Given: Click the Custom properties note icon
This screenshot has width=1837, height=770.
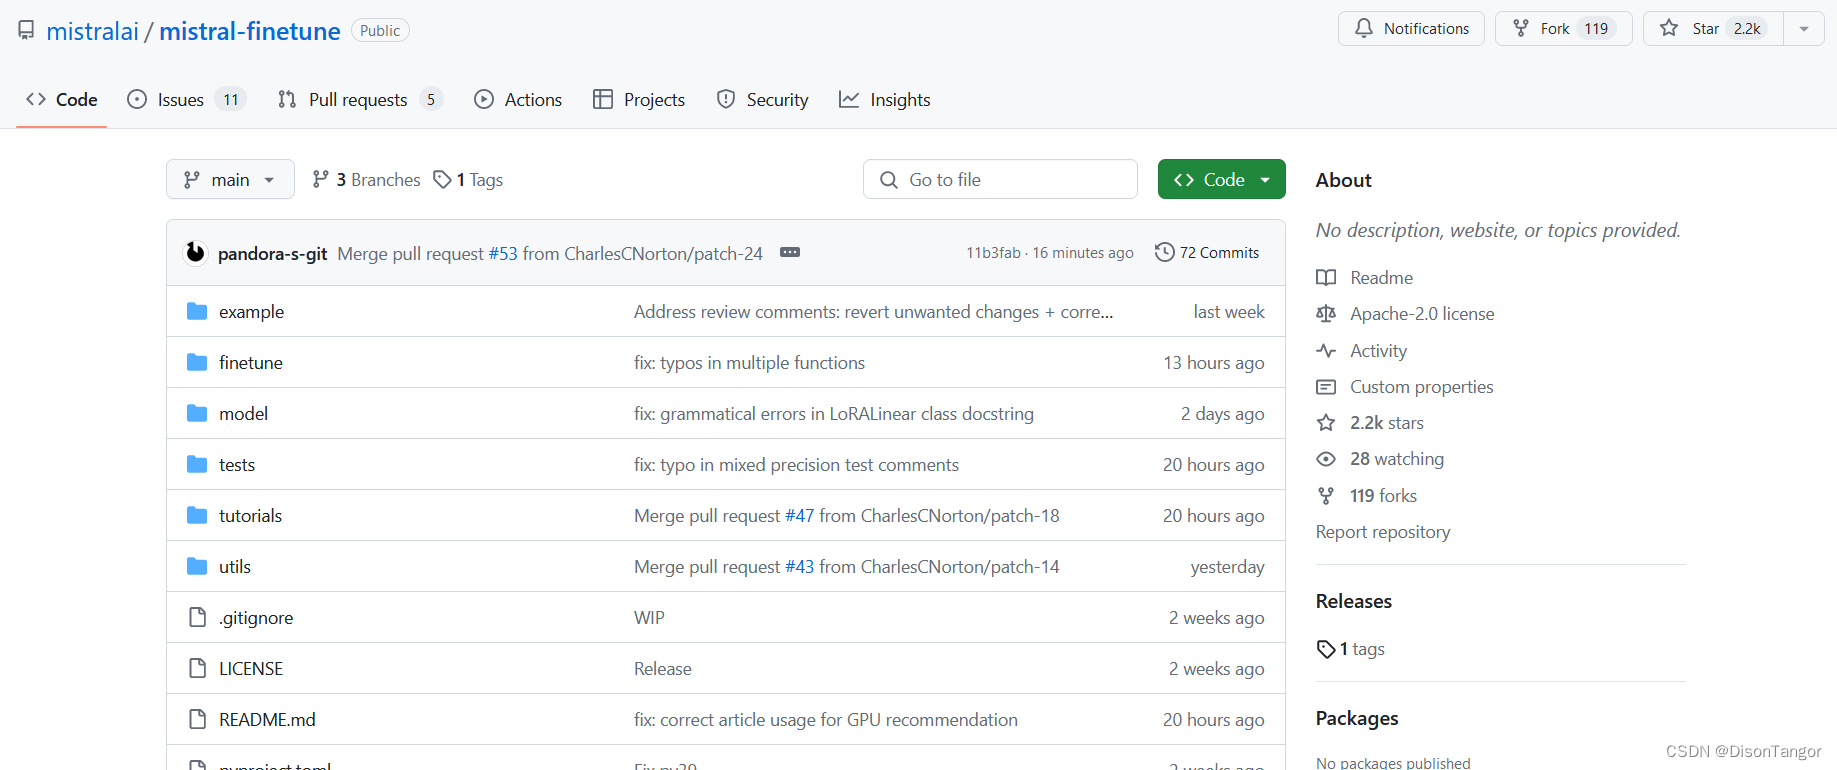Looking at the screenshot, I should coord(1326,387).
